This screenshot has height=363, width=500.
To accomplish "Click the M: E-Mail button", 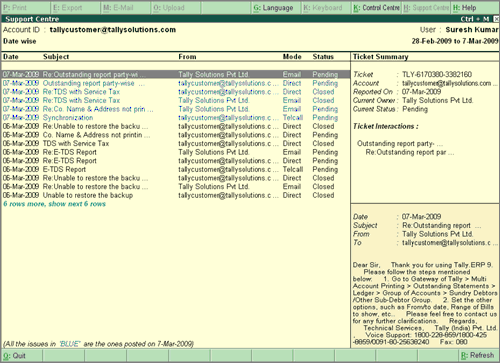I will coord(126,8).
